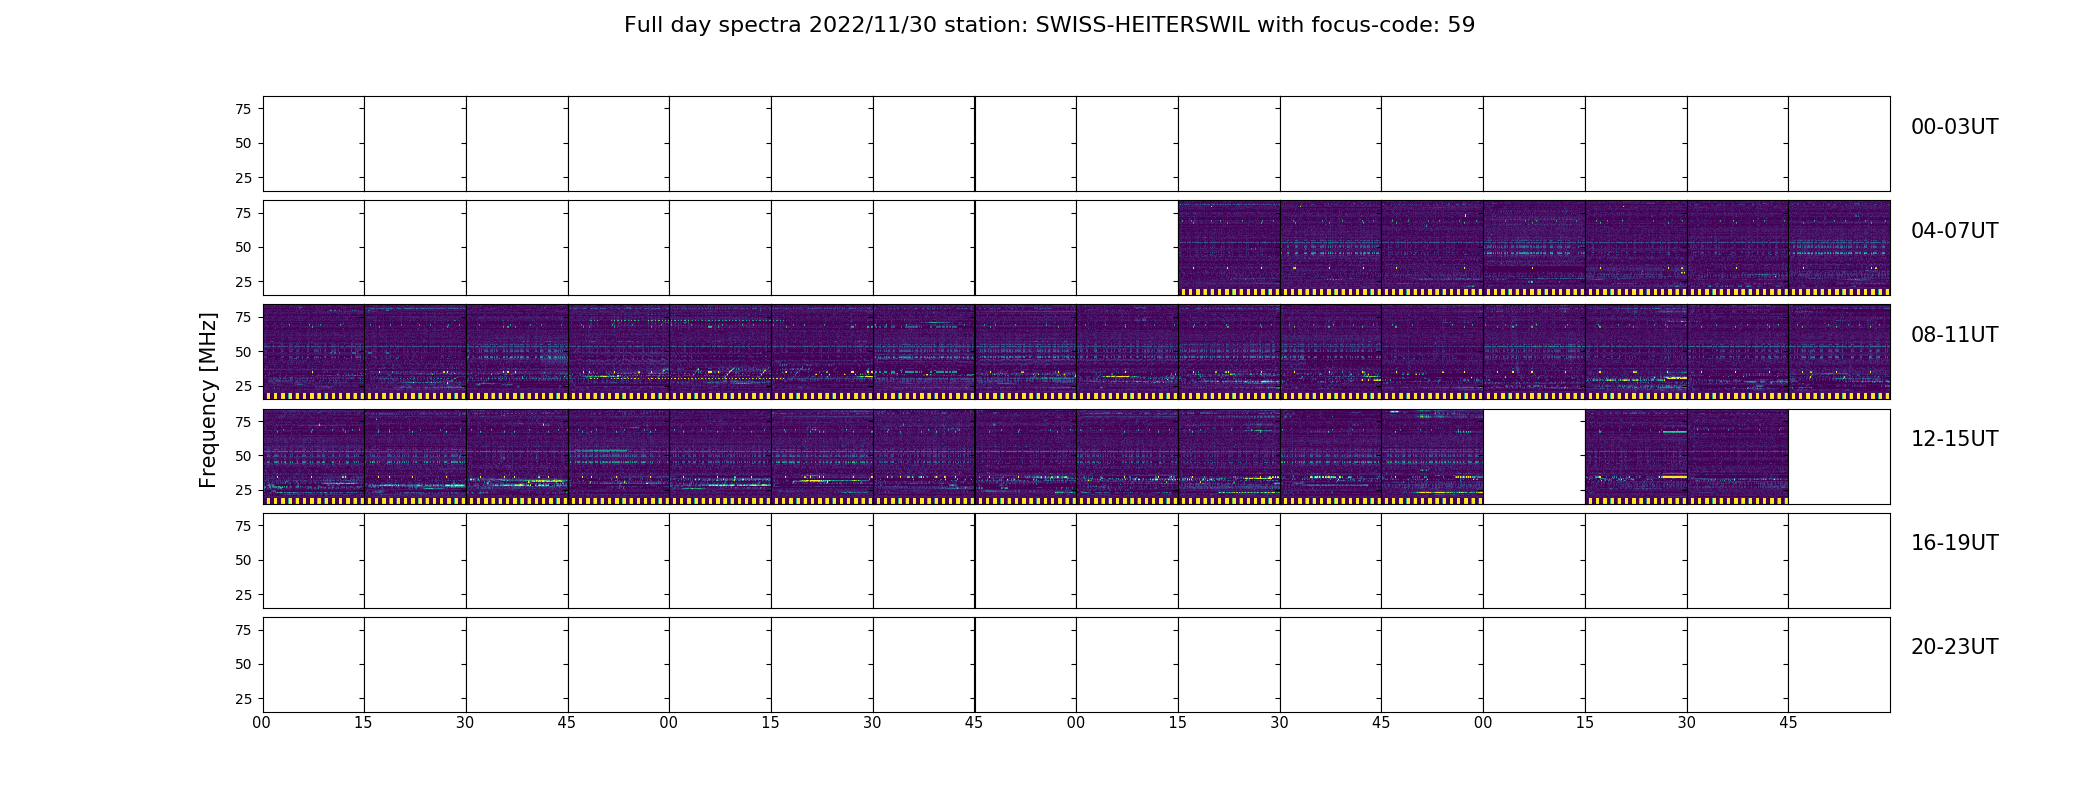Viewport: 2100px width, 800px height.
Task: Select the '16-19UT' row label
Action: click(1954, 543)
